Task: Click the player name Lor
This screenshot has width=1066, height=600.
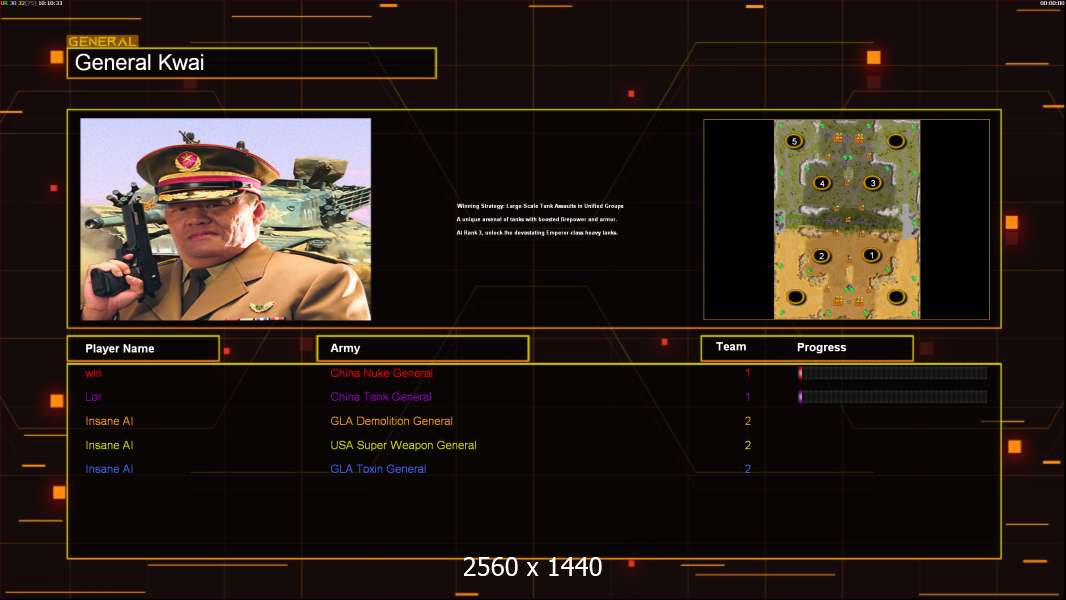Action: [x=93, y=397]
